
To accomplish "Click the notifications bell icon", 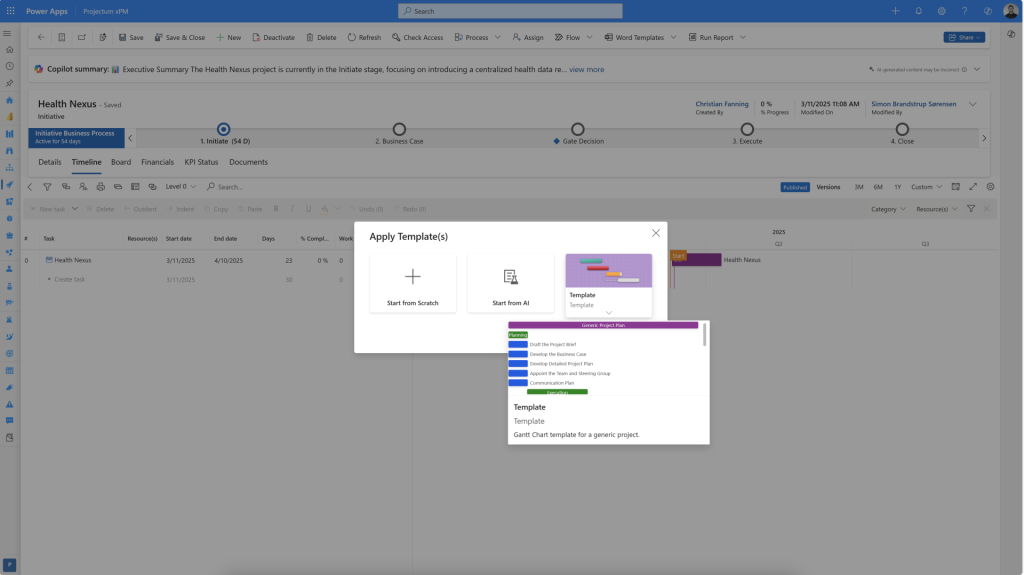I will click(918, 11).
